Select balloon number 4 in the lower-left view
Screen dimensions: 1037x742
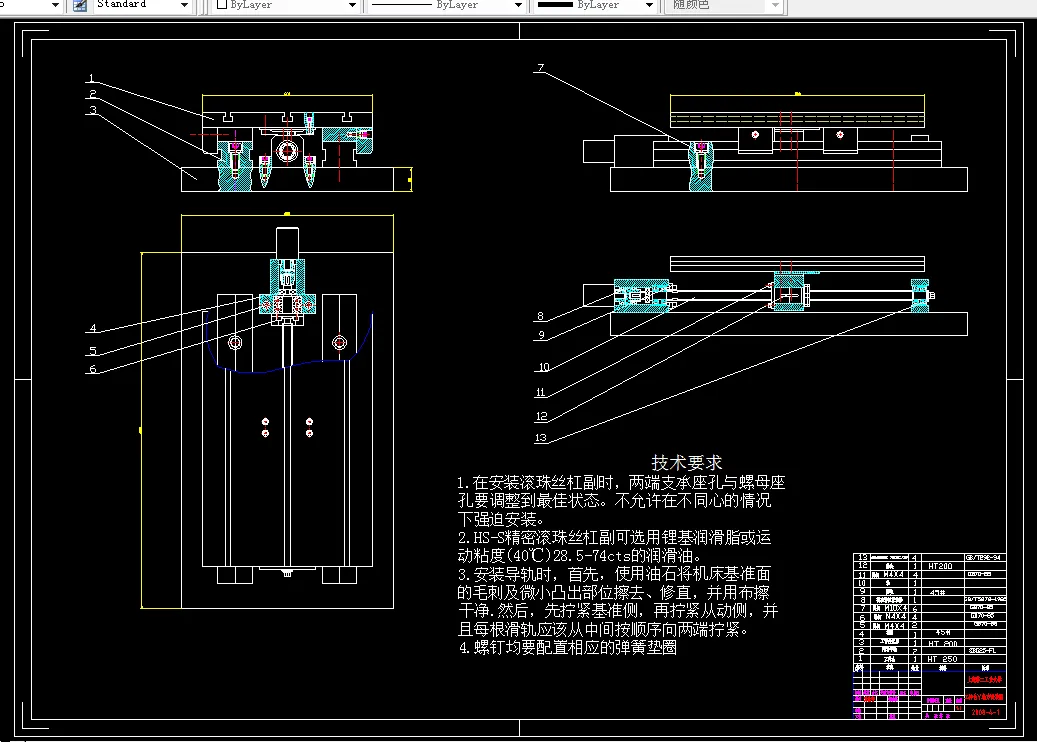click(x=93, y=328)
